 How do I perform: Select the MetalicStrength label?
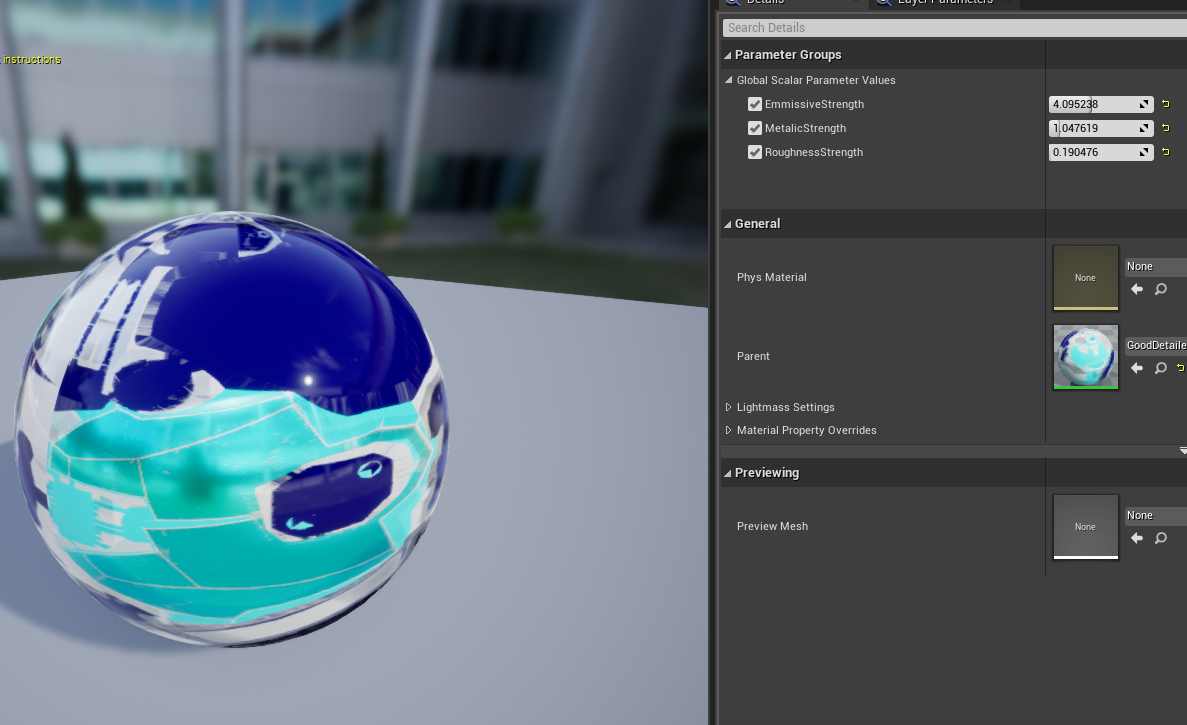[805, 129]
